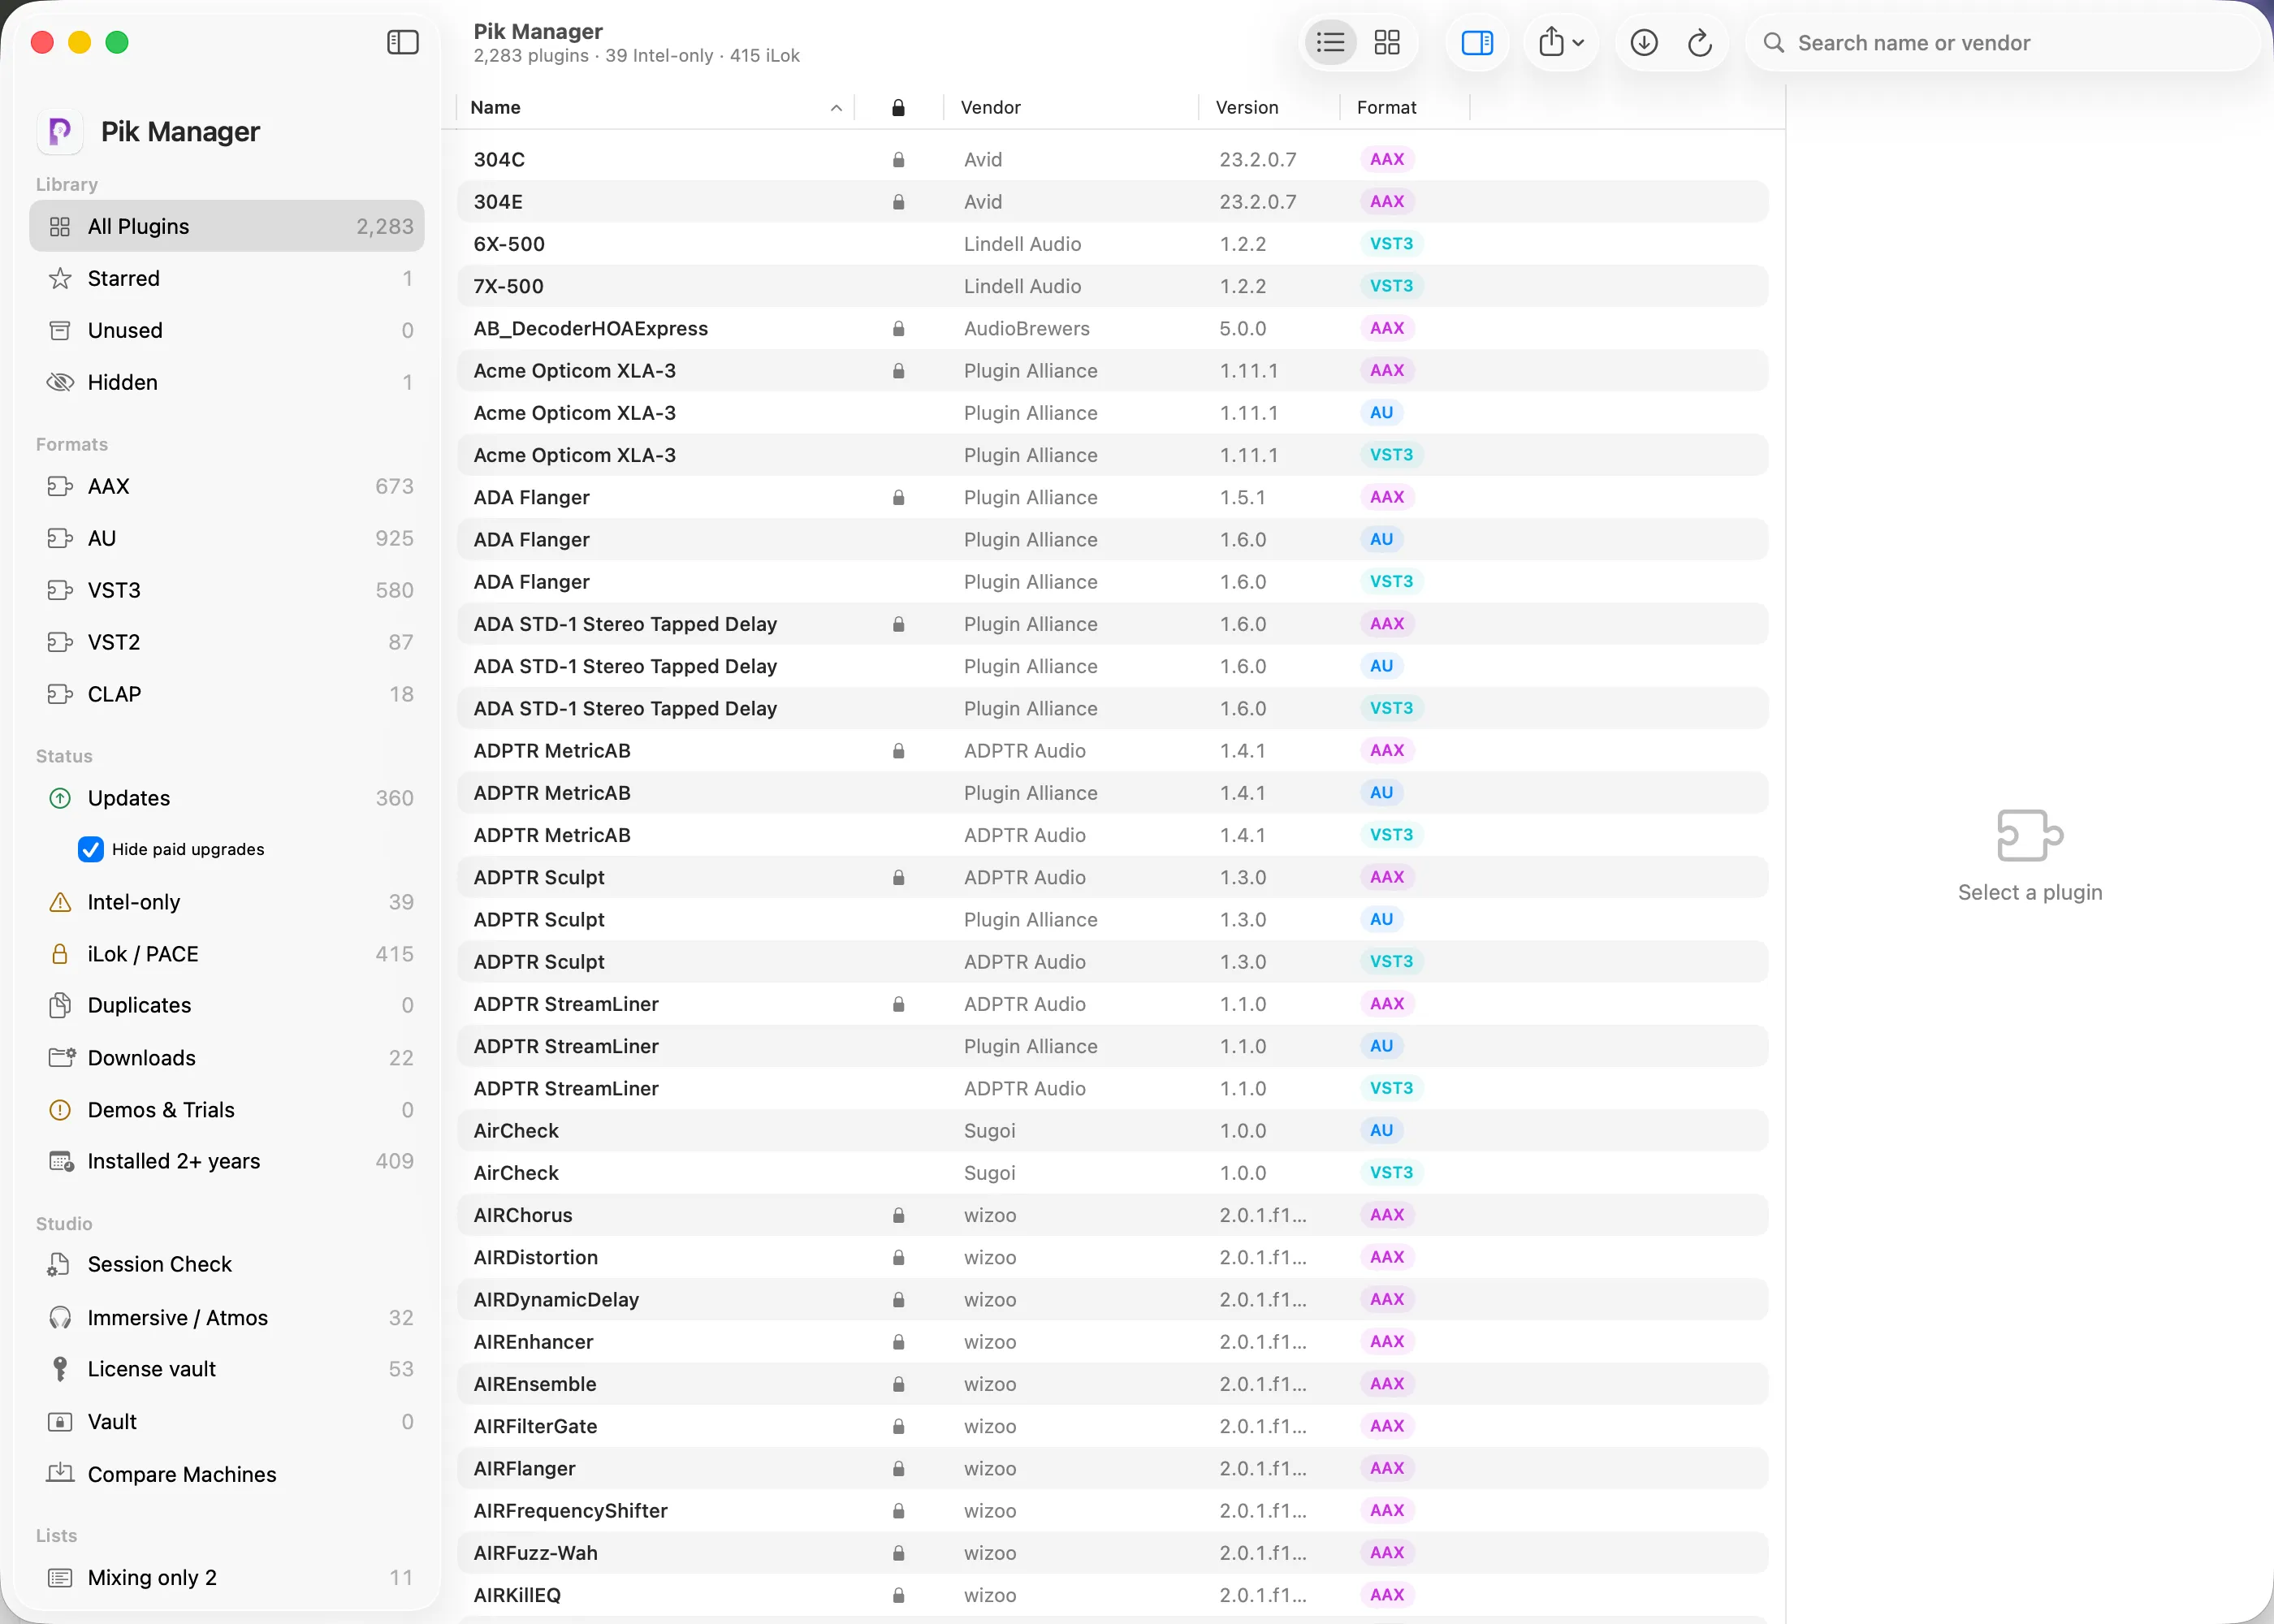Switch to list view
The width and height of the screenshot is (2274, 1624).
[x=1330, y=42]
